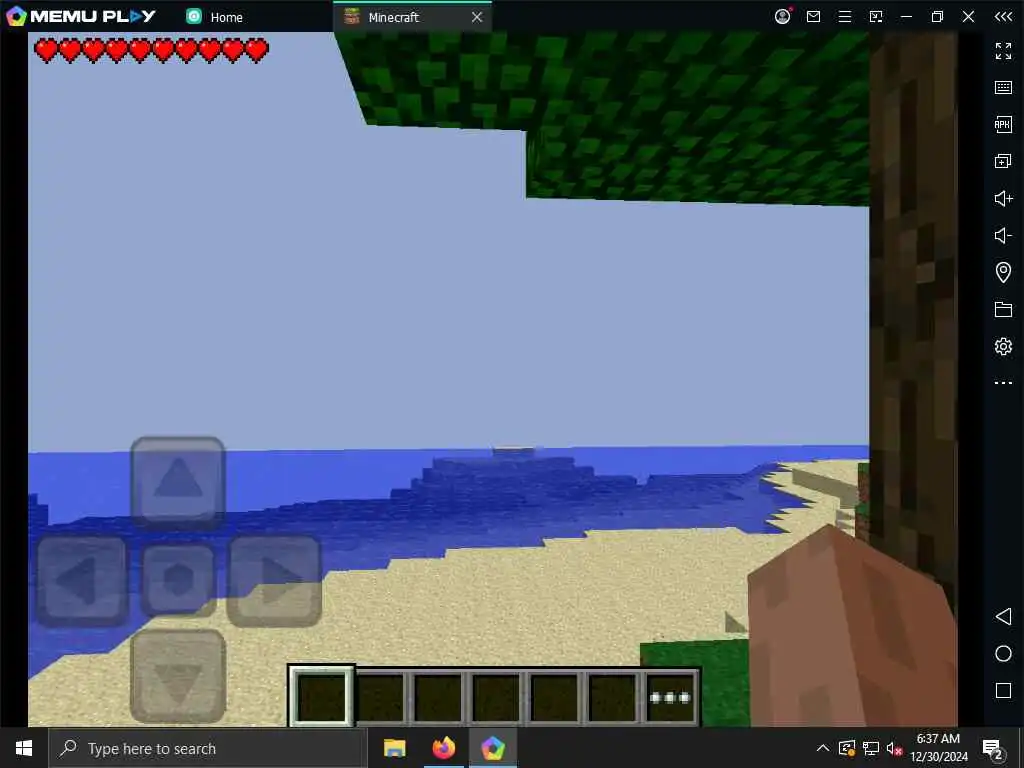
Task: Tap the center jump button of D-pad
Action: tap(178, 580)
